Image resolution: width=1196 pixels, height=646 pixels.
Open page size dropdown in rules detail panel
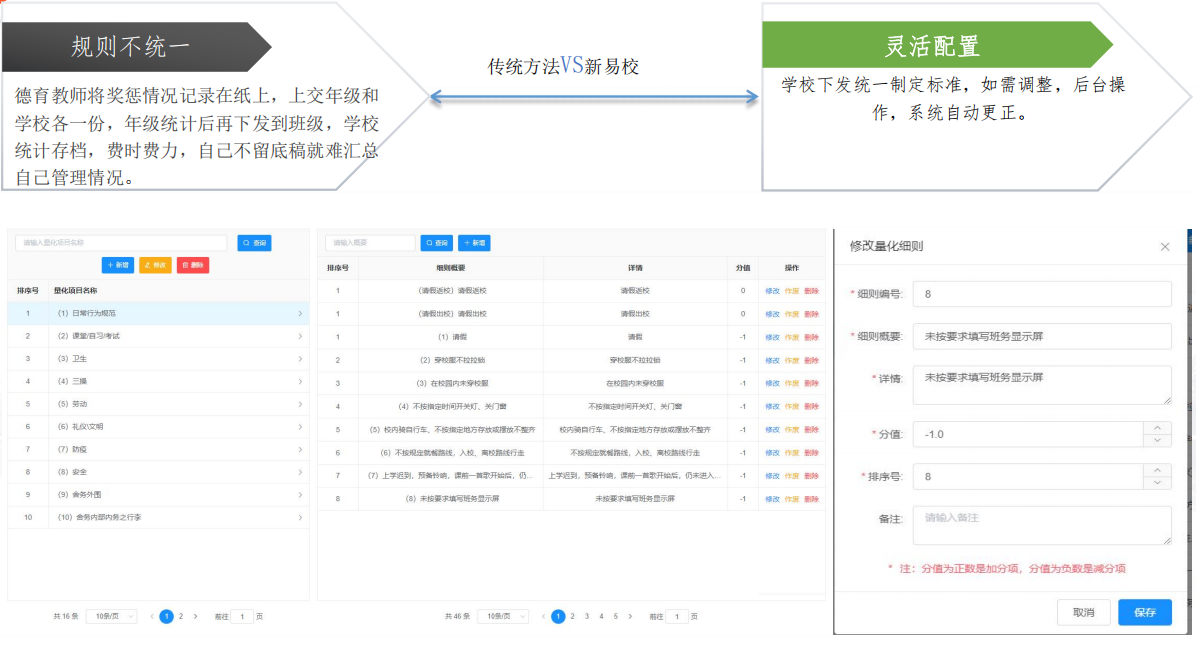point(503,617)
